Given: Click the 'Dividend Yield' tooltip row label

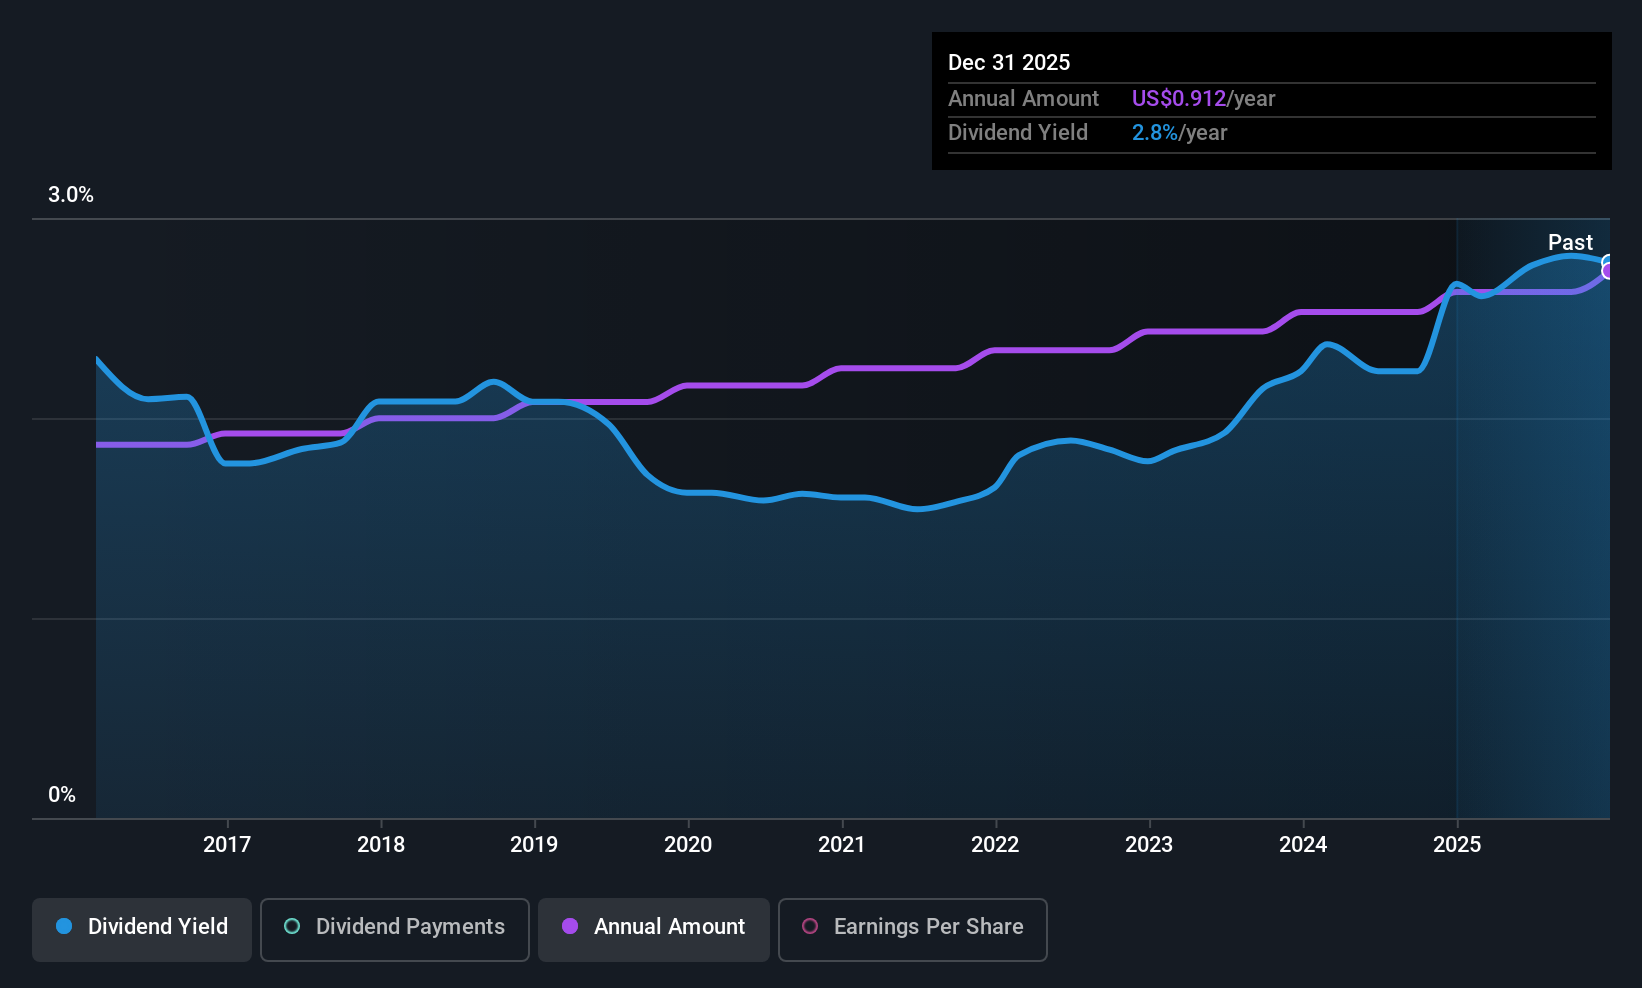Looking at the screenshot, I should click(x=1018, y=132).
